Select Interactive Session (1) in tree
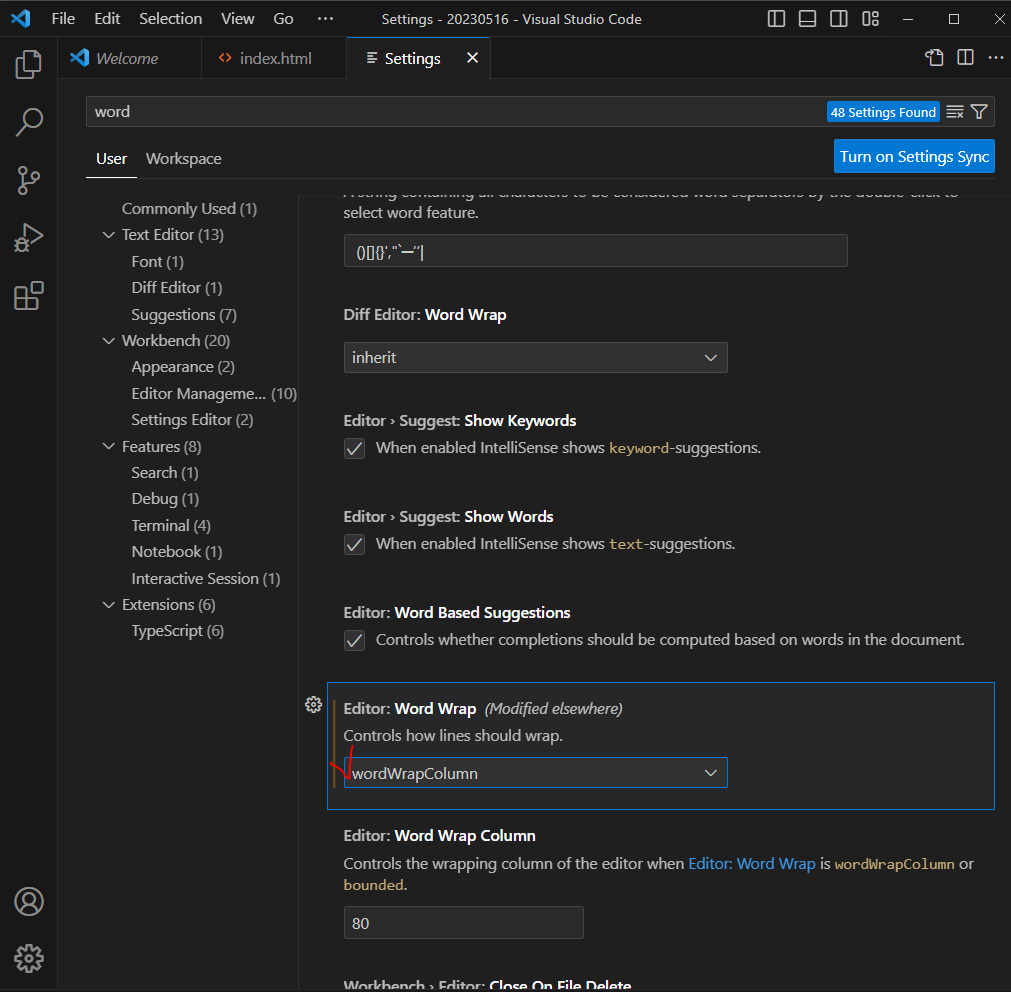Image resolution: width=1011 pixels, height=992 pixels. pos(206,579)
